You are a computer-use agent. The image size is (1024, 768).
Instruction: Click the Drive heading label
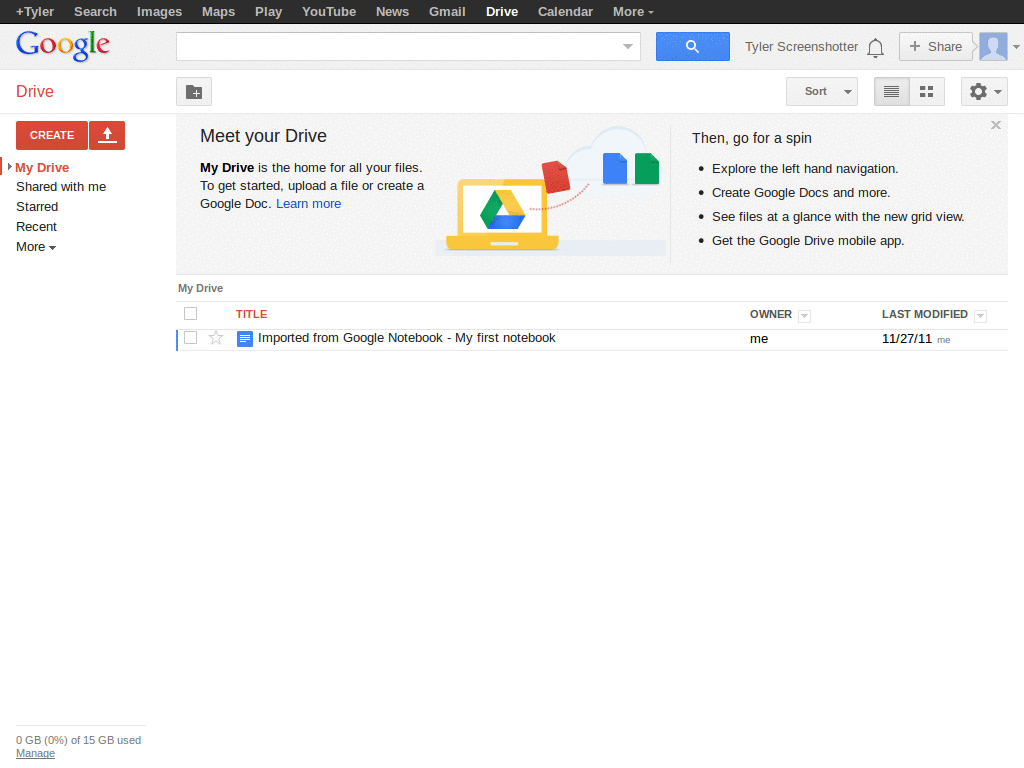[35, 91]
